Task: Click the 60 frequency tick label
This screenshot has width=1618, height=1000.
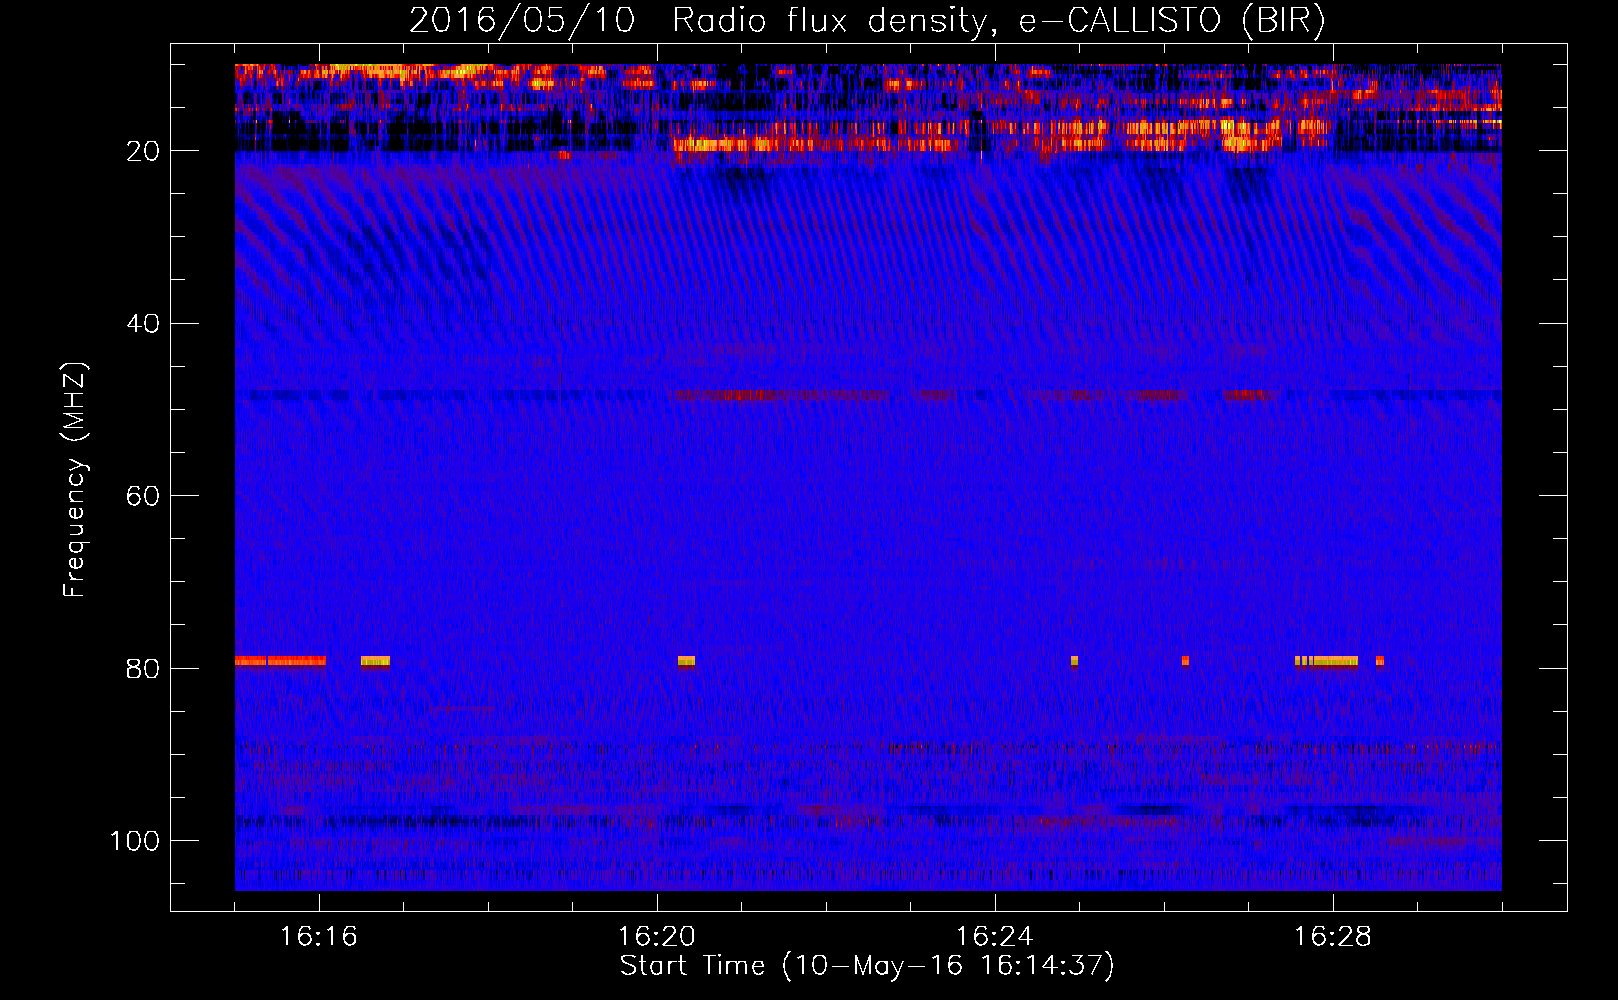Action: [x=143, y=497]
